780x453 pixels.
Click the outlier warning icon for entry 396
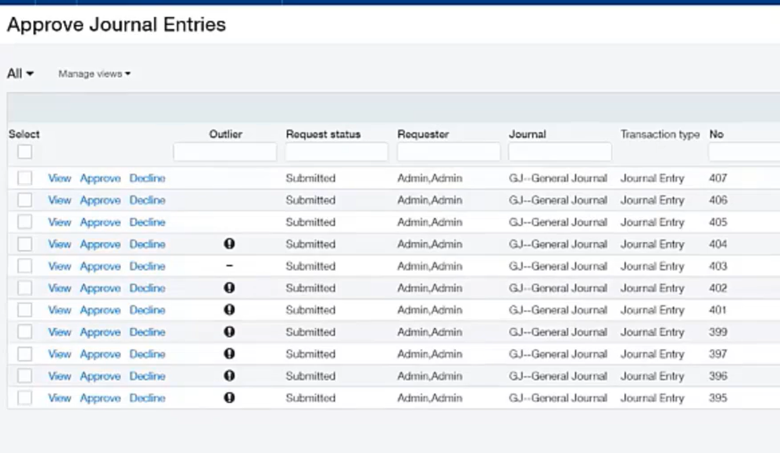(229, 376)
